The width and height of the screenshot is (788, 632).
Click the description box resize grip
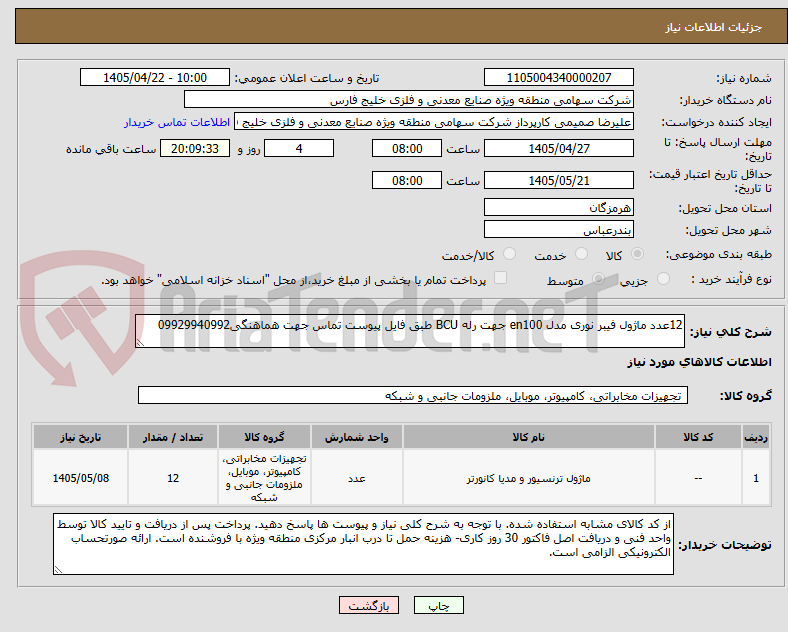(140, 343)
